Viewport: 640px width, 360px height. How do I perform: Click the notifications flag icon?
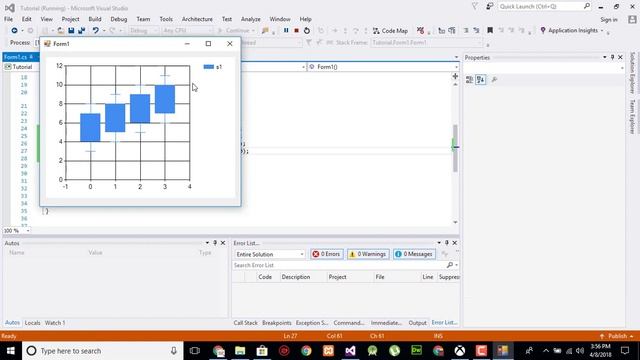(475, 7)
